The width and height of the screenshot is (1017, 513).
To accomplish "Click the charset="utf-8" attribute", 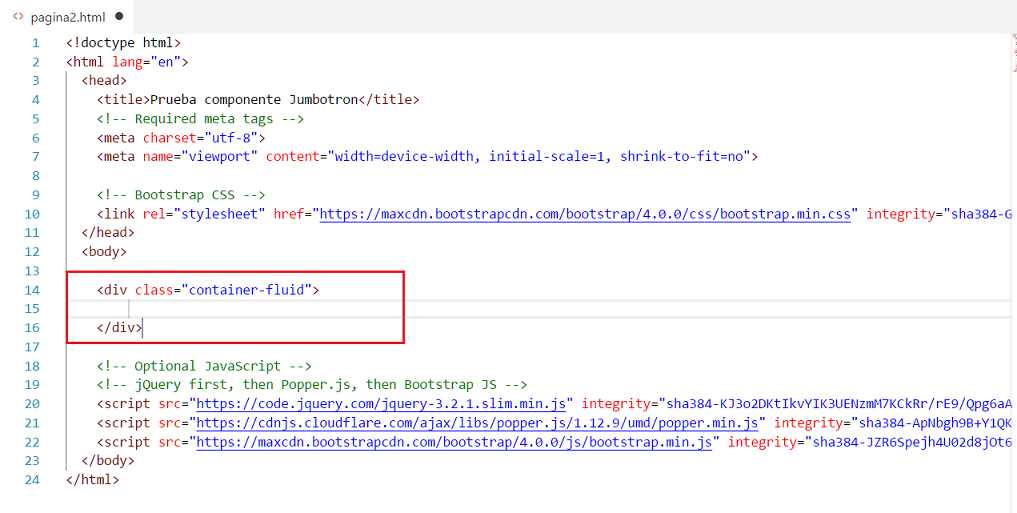I will 201,138.
